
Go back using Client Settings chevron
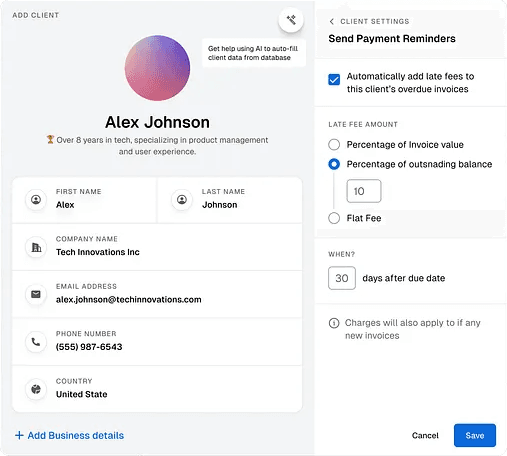pos(332,22)
